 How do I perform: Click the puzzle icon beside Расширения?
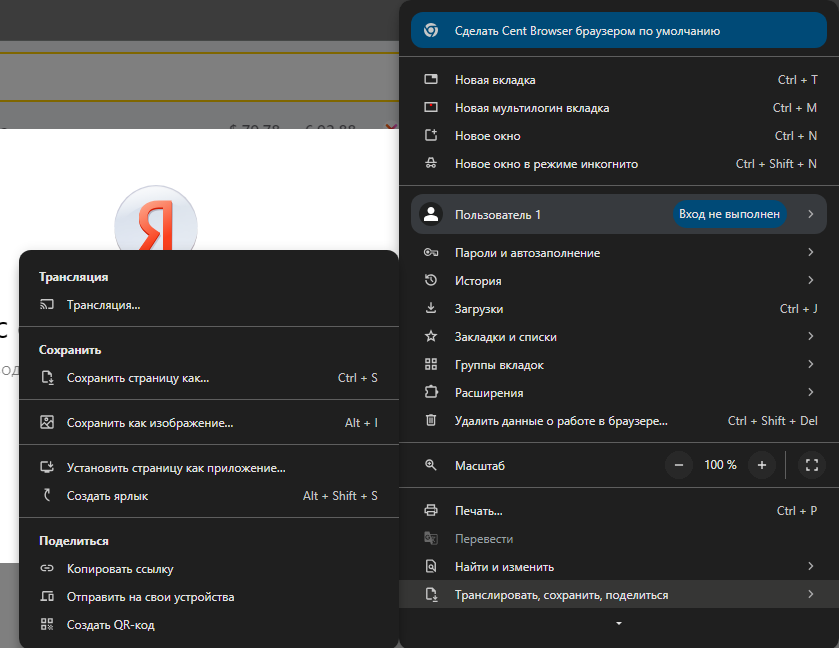[431, 393]
